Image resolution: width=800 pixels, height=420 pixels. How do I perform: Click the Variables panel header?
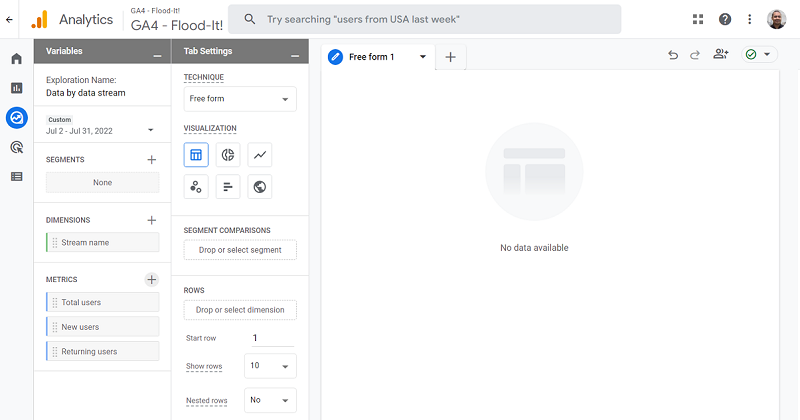103,51
